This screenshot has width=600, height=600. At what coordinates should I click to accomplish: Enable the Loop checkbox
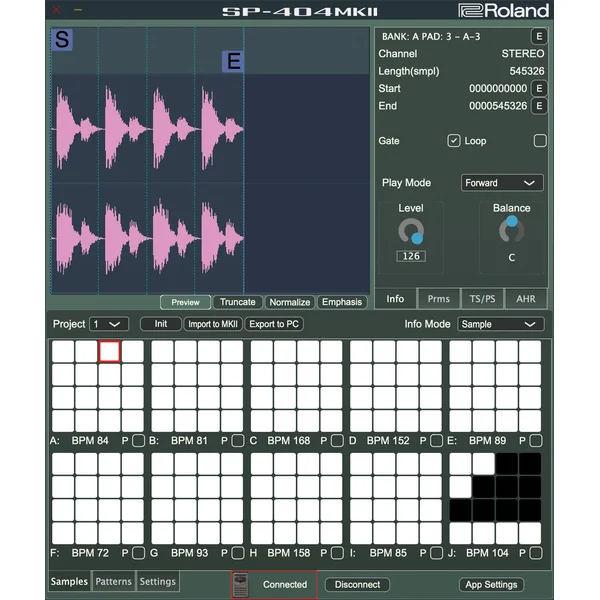[x=540, y=141]
